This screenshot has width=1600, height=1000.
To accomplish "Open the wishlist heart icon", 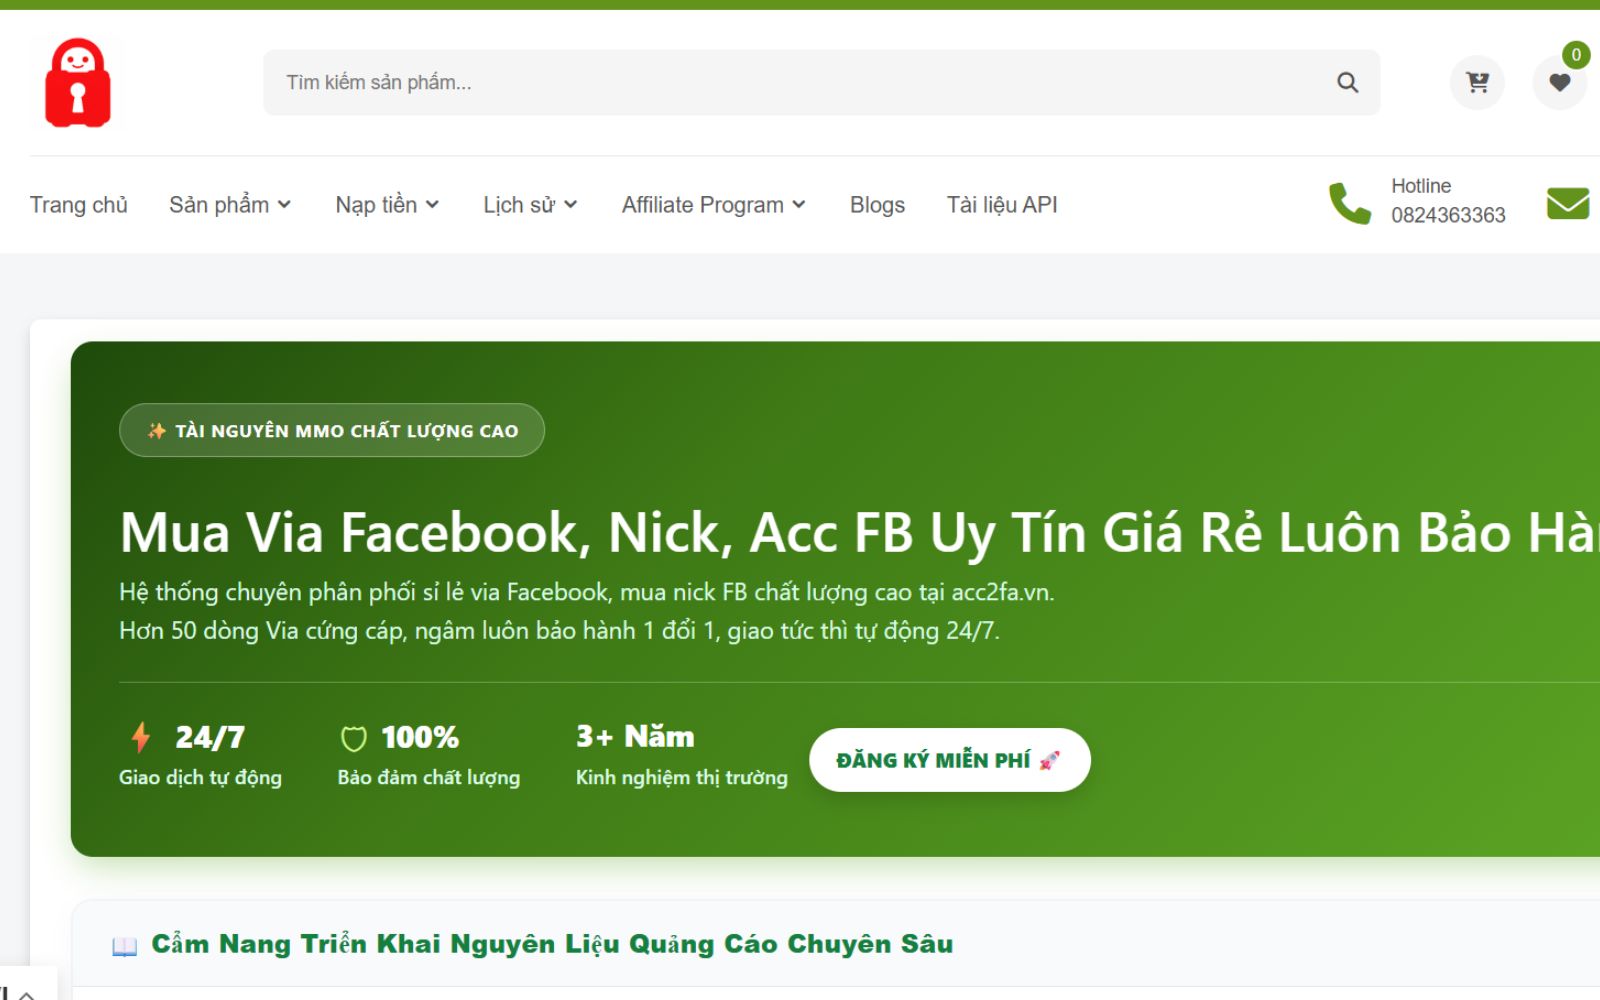I will pyautogui.click(x=1559, y=82).
